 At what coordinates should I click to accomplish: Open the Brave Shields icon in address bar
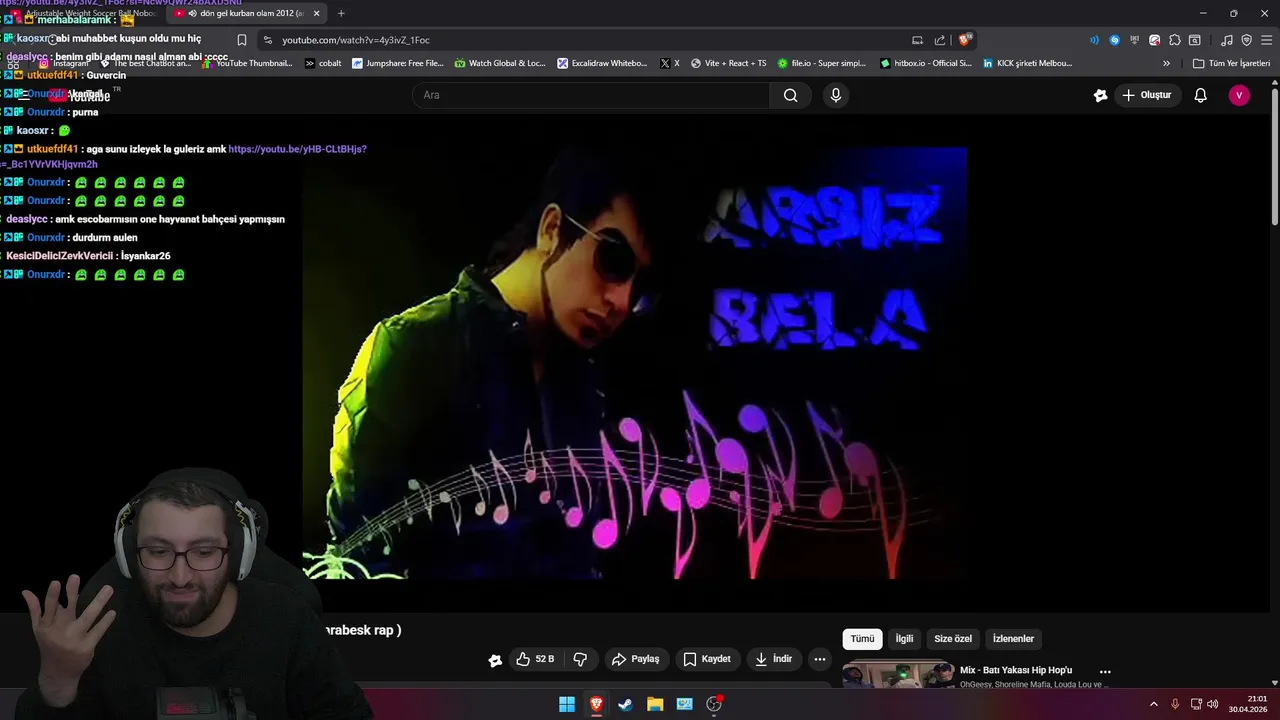tap(964, 40)
